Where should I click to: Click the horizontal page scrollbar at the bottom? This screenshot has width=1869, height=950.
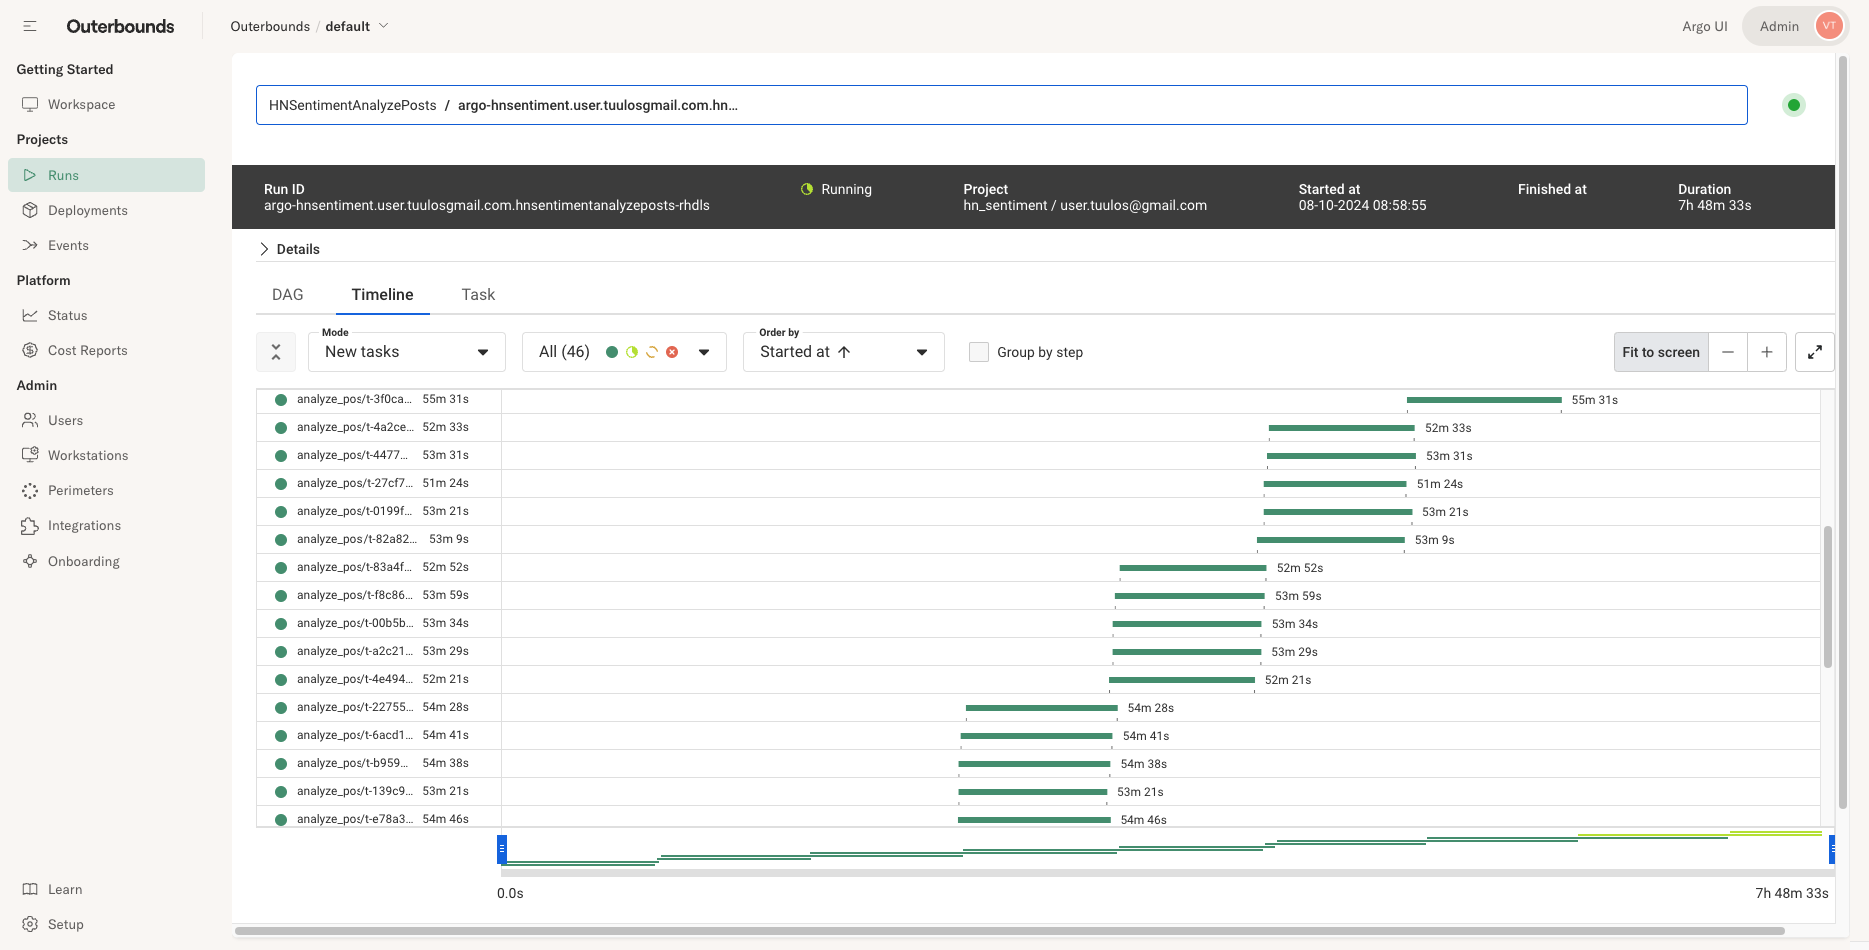1010,931
